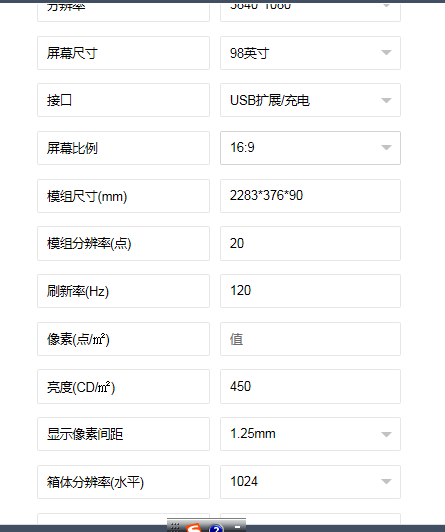This screenshot has width=445, height=532.
Task: Focus the refresh rate value field 120
Action: coord(310,291)
